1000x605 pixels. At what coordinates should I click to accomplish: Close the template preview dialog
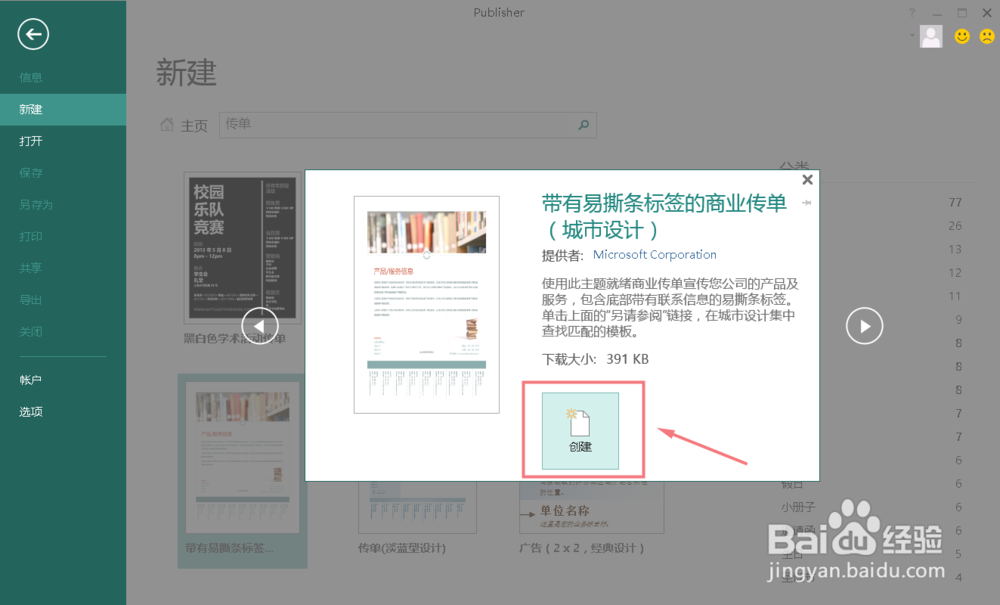pos(807,180)
